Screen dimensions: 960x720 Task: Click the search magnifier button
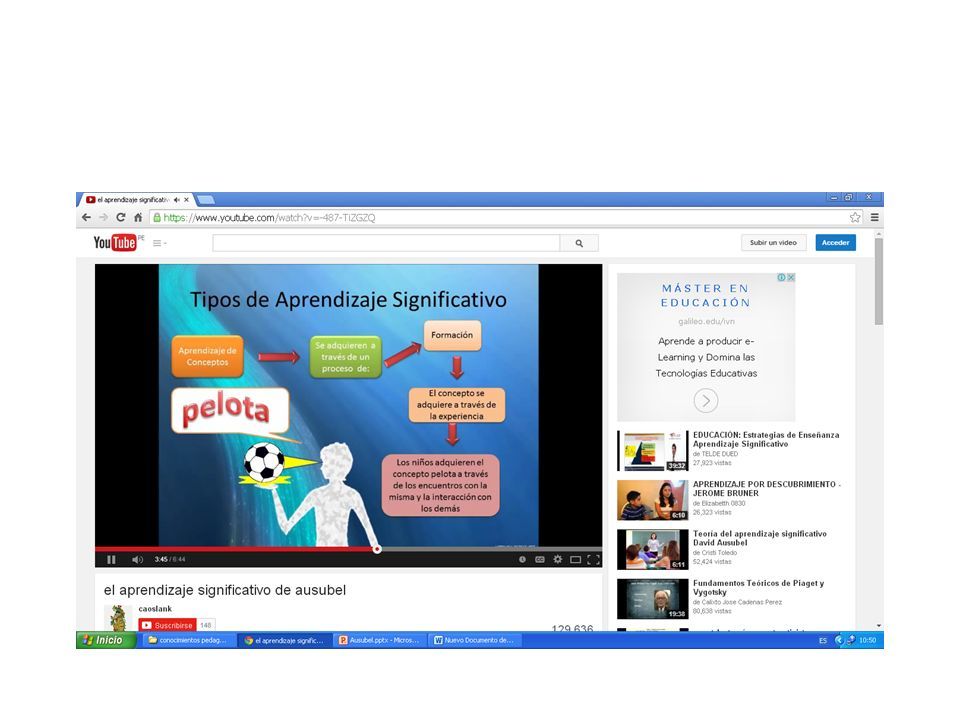[579, 243]
